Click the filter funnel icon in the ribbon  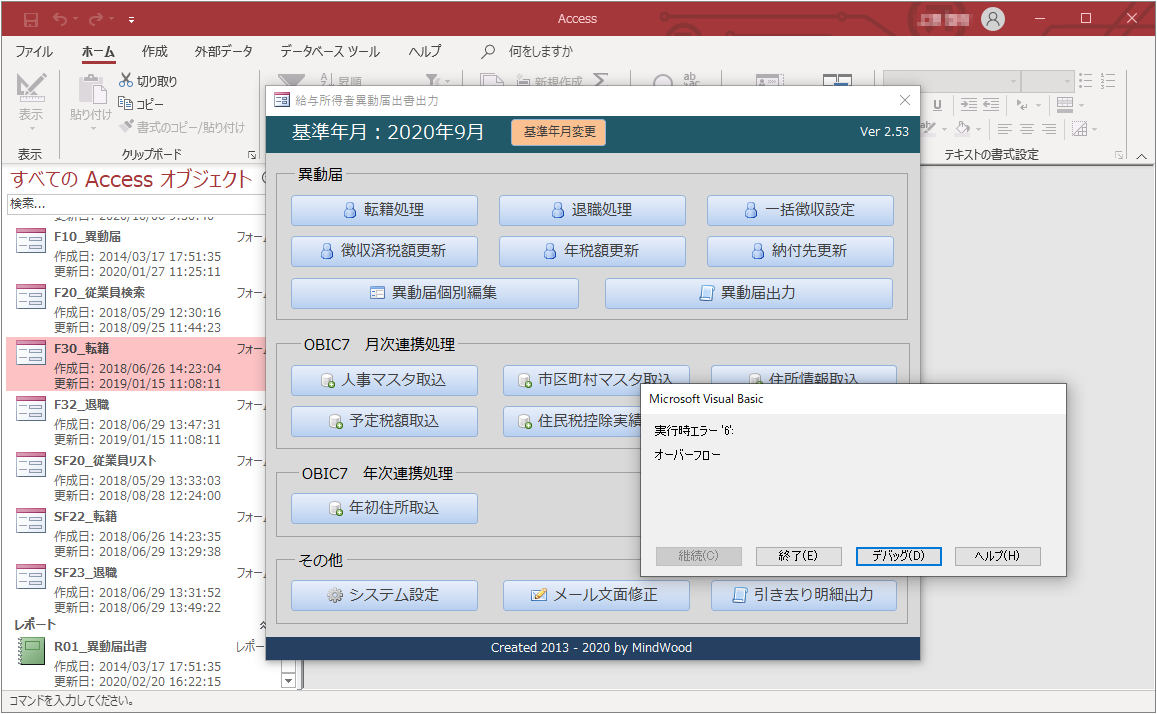point(291,77)
